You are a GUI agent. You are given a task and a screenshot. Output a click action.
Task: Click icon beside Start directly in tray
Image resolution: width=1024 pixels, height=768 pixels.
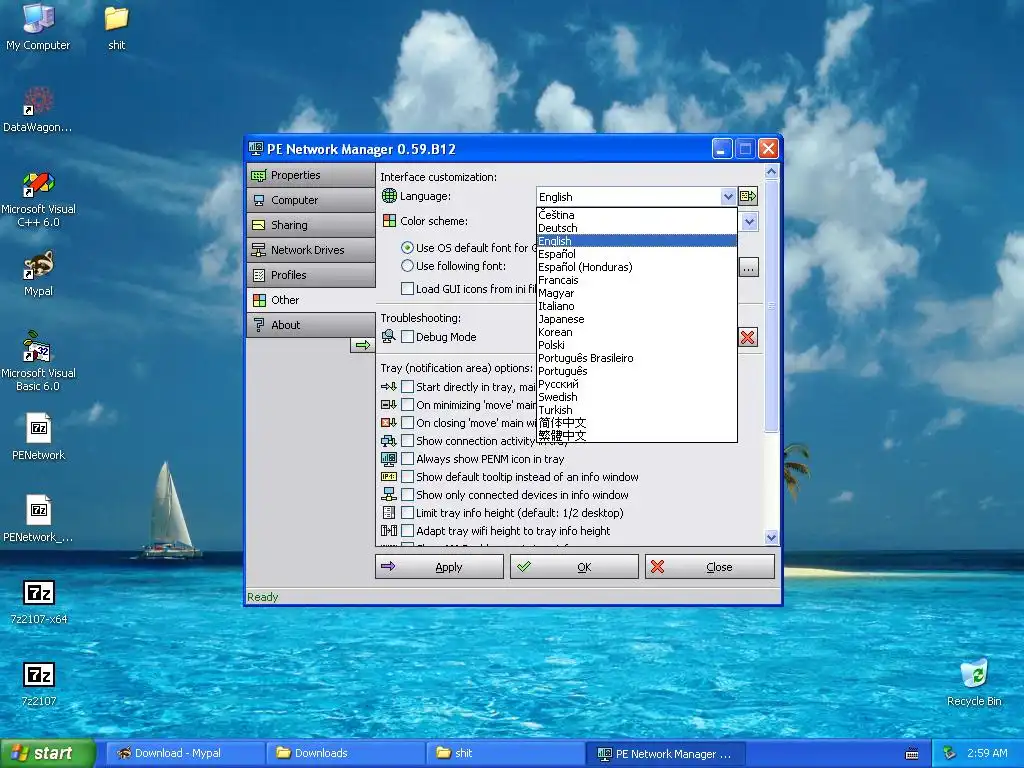[x=389, y=387]
